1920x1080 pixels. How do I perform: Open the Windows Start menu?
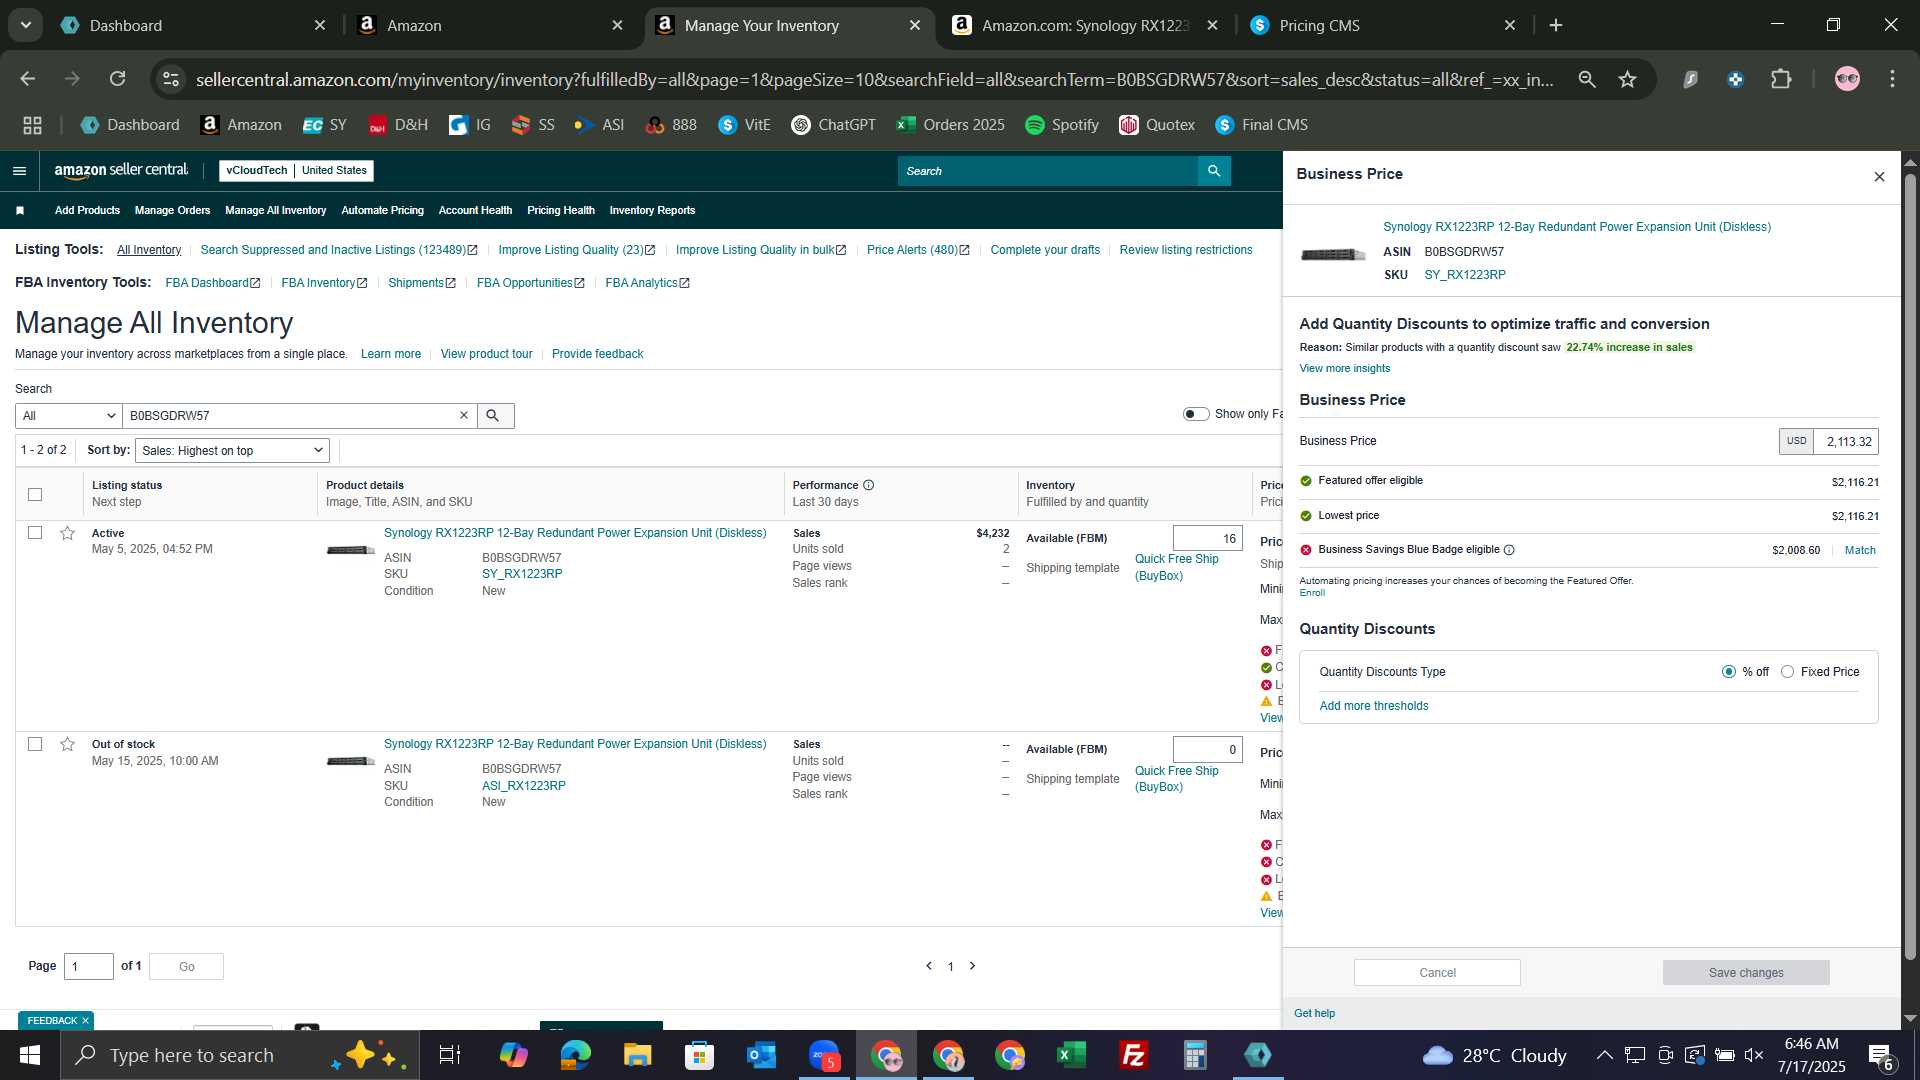click(29, 1055)
